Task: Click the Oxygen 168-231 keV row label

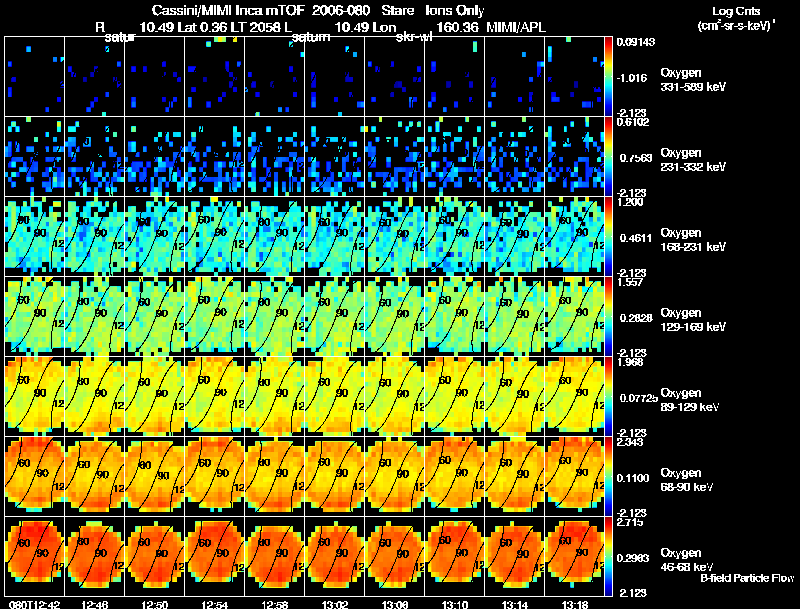Action: pos(693,240)
